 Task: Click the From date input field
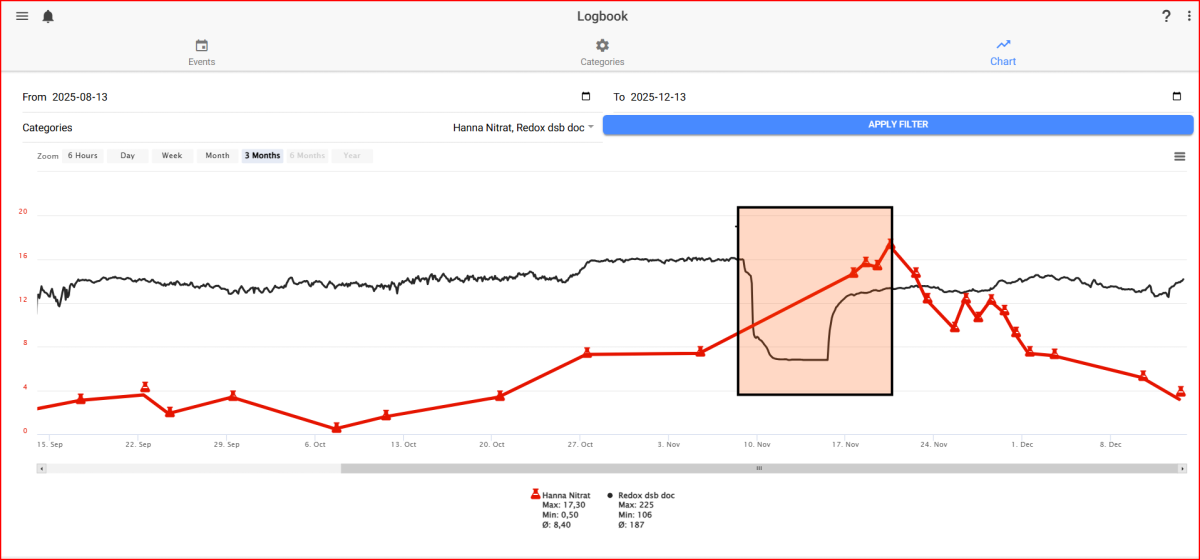[x=300, y=97]
